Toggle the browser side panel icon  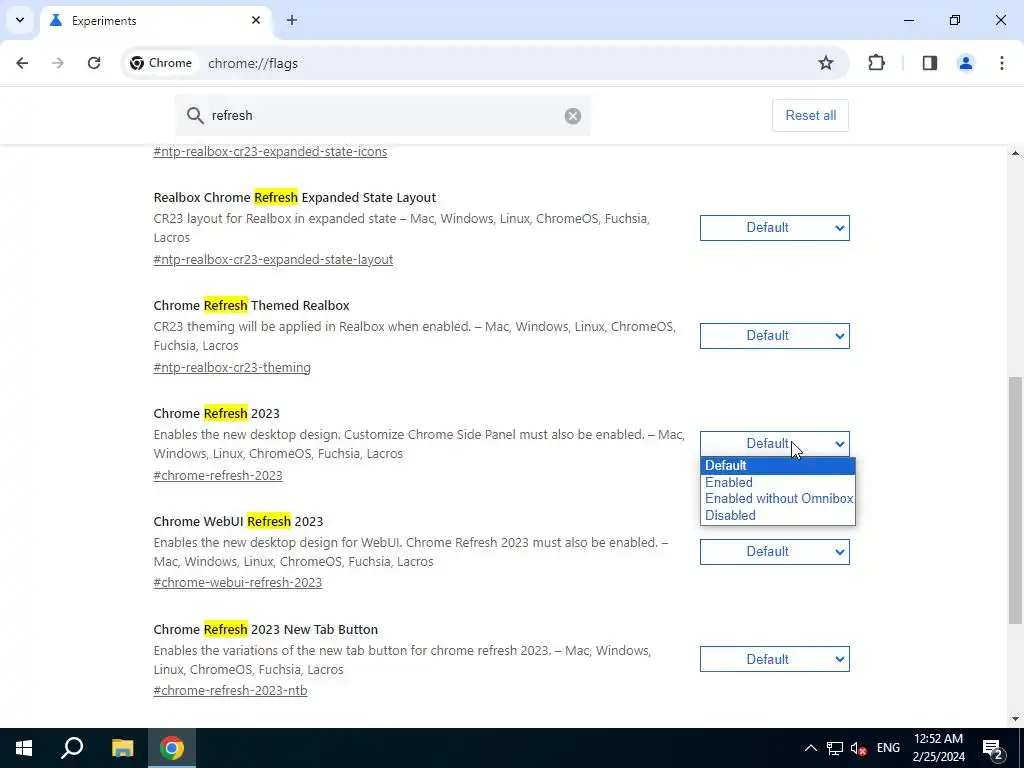[929, 63]
